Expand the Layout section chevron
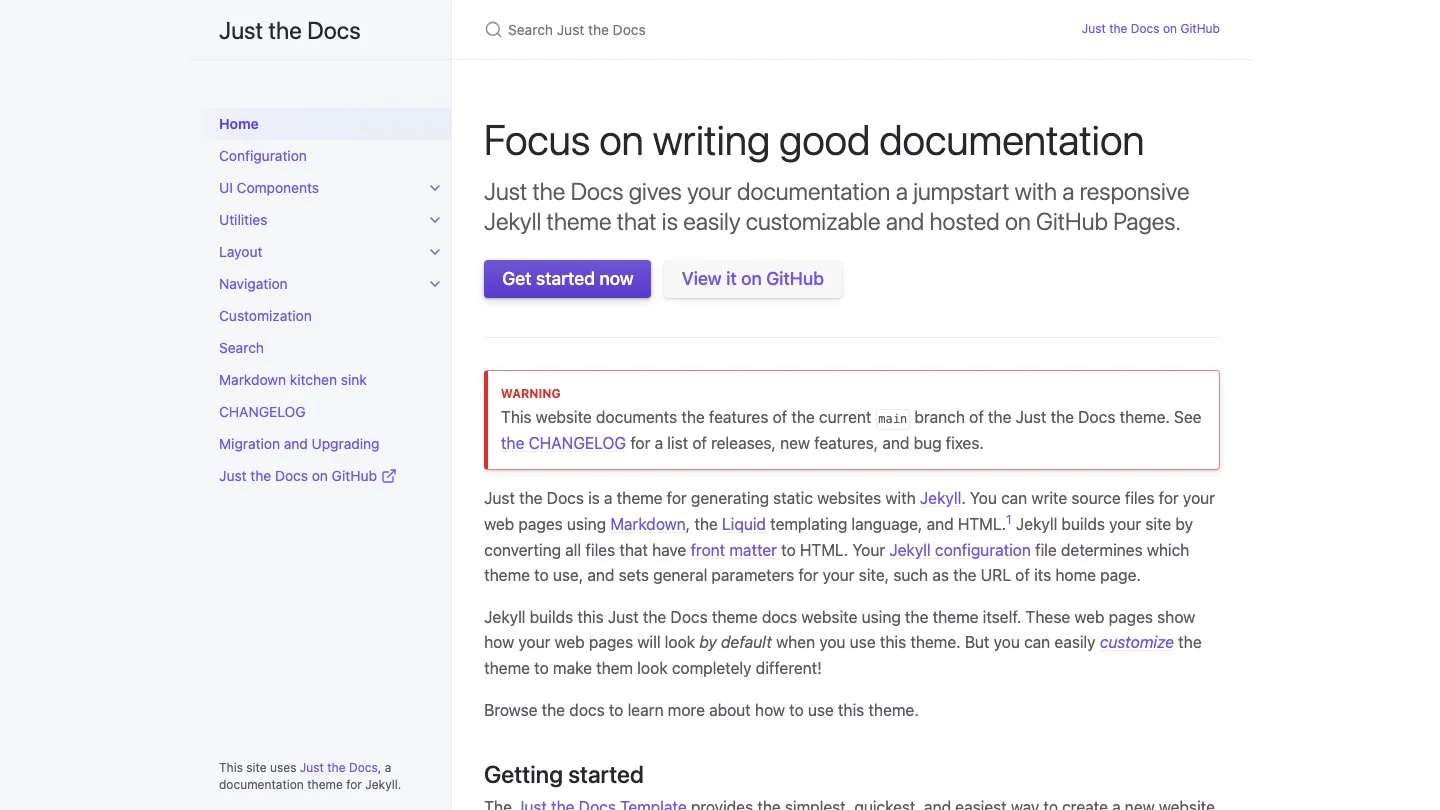1440x810 pixels. (435, 252)
